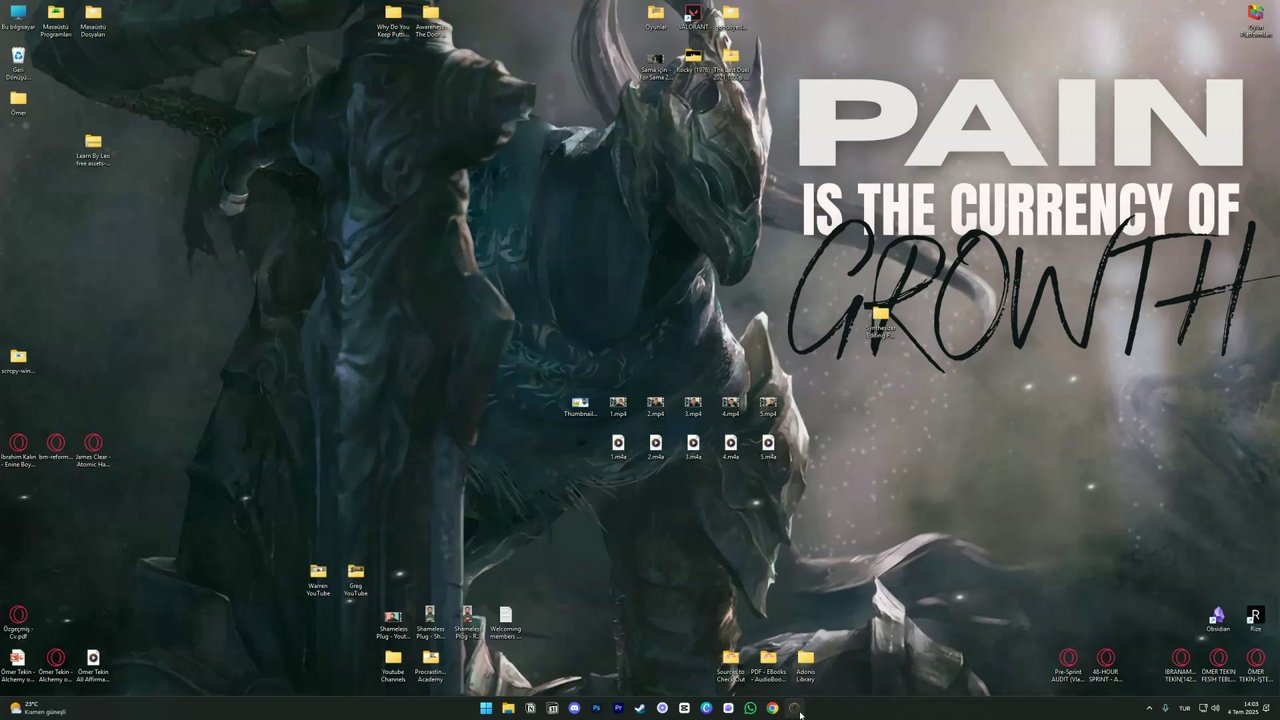
Task: Open Premiere Pro from taskbar
Action: point(618,708)
